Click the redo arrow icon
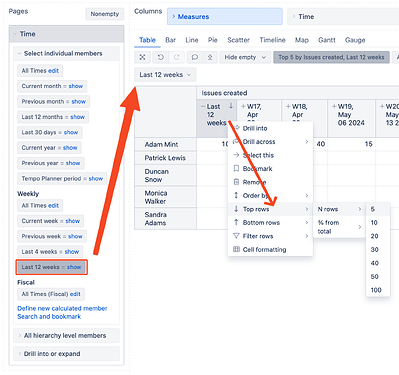The width and height of the screenshot is (399, 375). [177, 57]
